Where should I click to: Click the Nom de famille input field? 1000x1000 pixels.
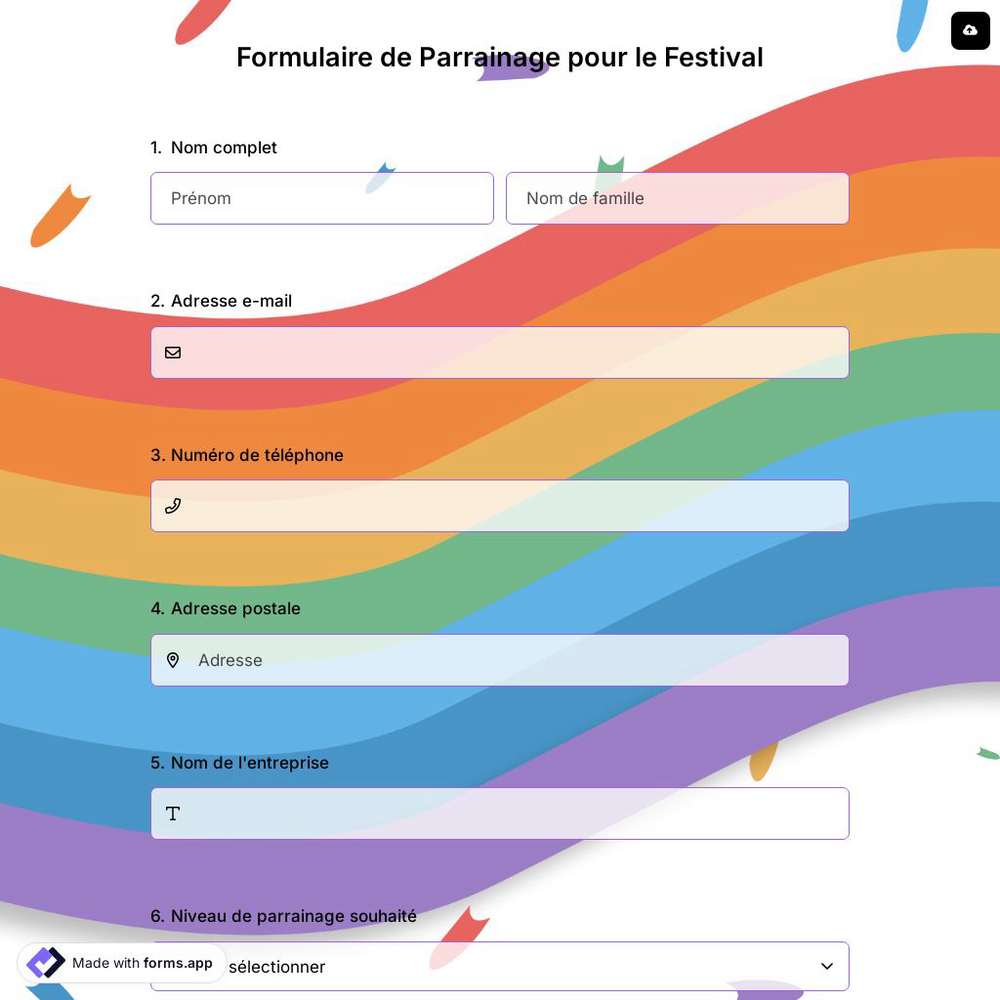click(x=677, y=198)
